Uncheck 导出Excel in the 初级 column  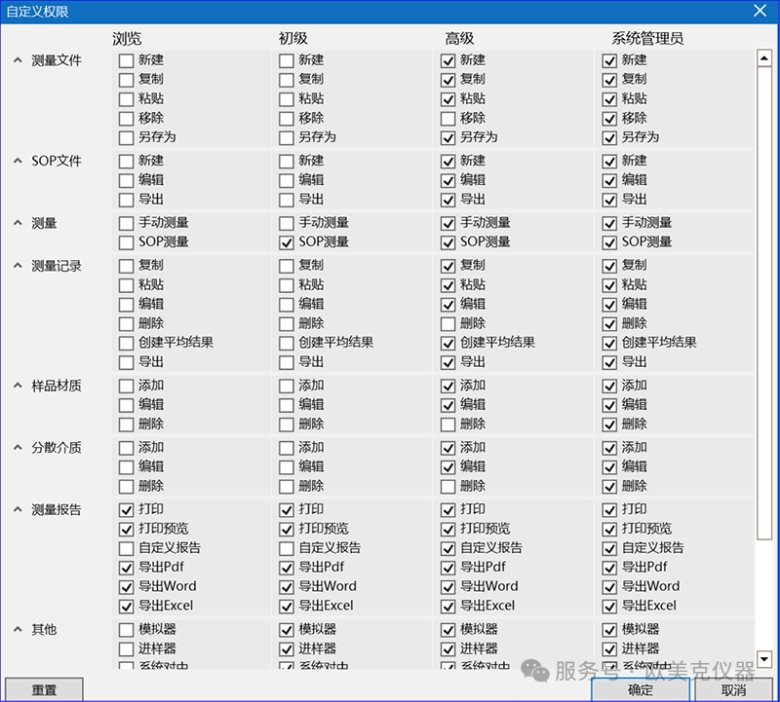coord(286,606)
